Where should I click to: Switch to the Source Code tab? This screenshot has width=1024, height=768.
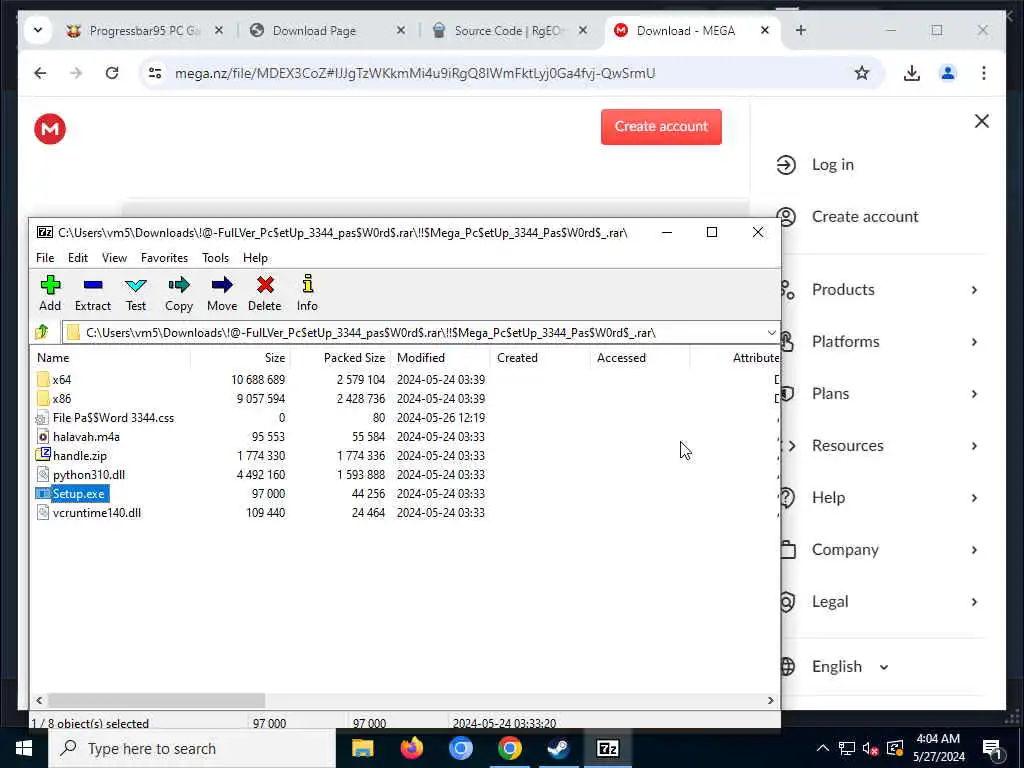pos(509,31)
